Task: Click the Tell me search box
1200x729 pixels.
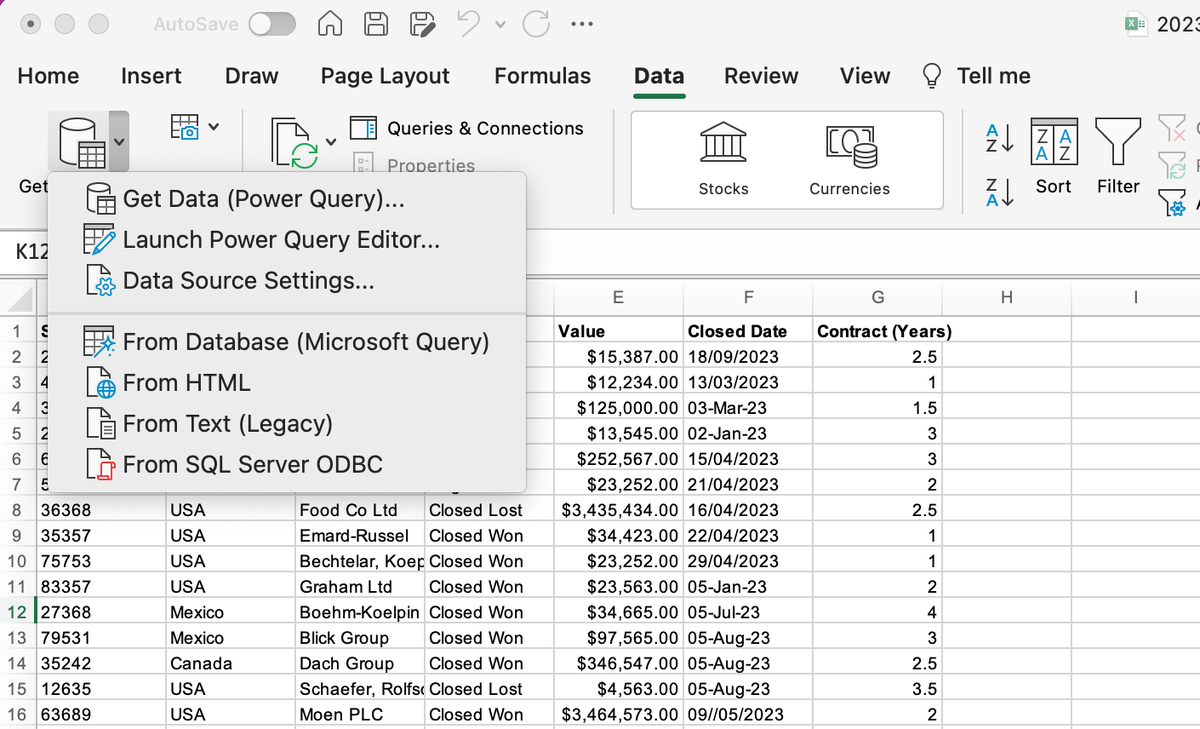Action: pos(976,76)
